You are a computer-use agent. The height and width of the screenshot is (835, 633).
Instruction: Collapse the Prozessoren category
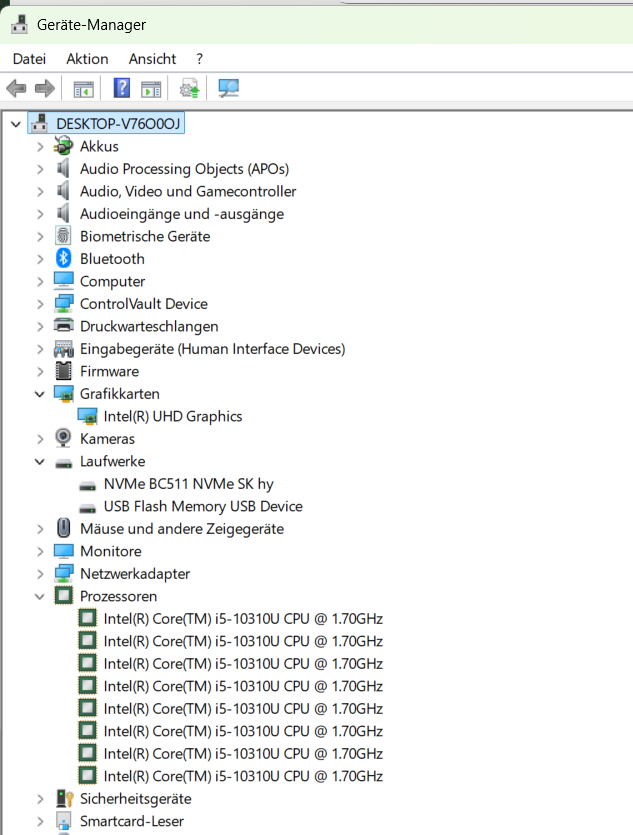coord(40,596)
